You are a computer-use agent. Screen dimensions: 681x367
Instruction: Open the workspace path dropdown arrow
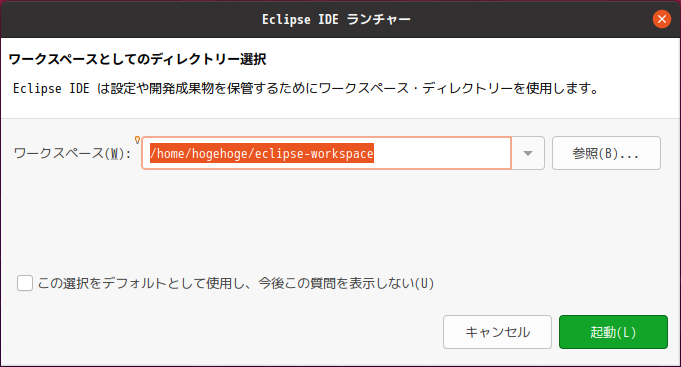(x=528, y=153)
